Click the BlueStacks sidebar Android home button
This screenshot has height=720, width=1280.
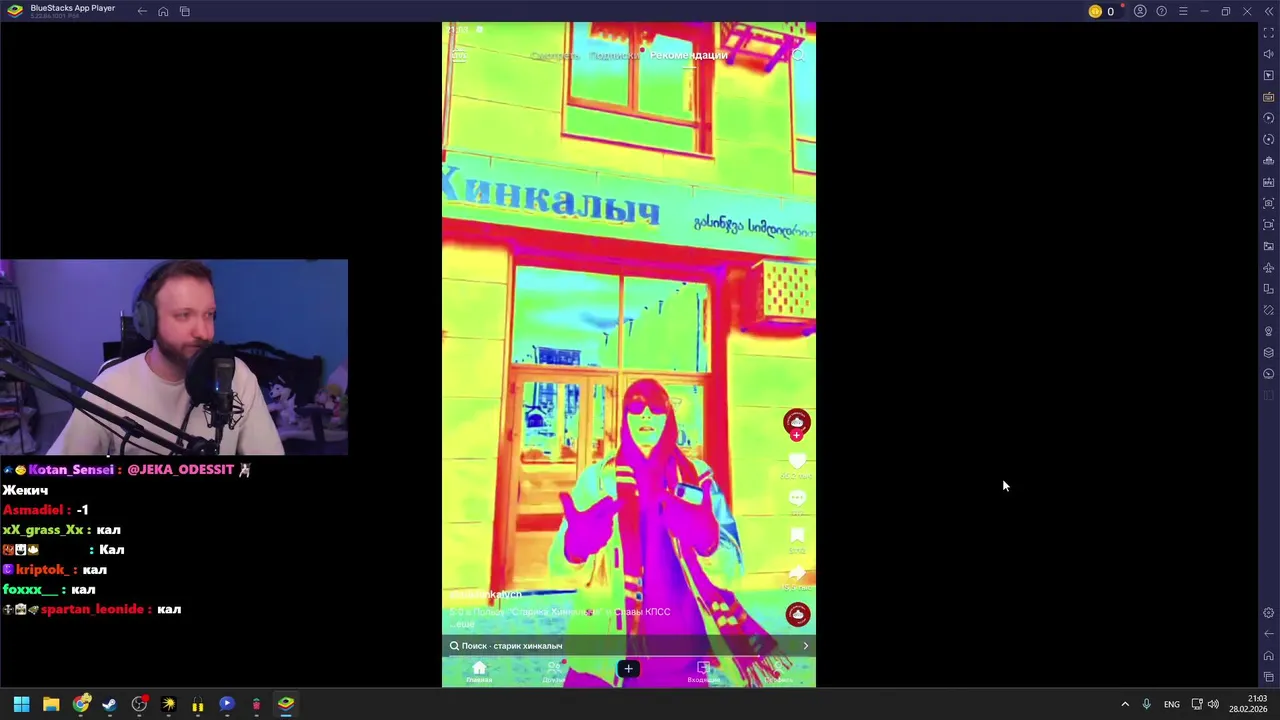pos(1269,656)
